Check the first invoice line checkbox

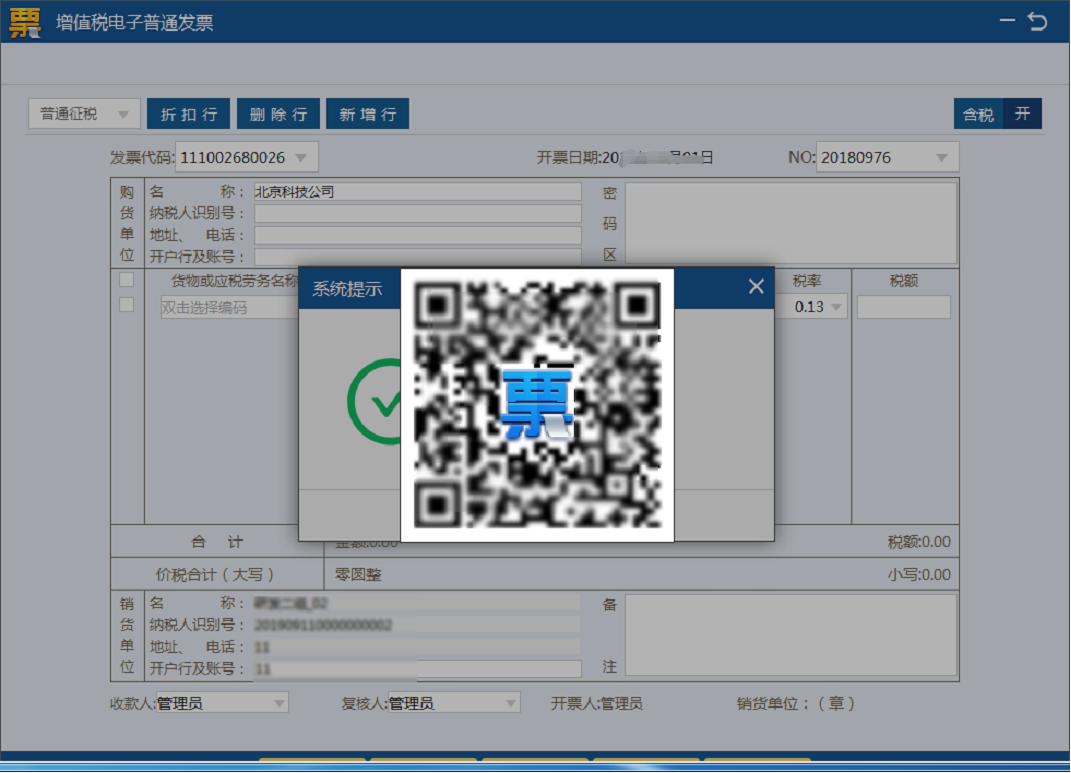[x=125, y=280]
